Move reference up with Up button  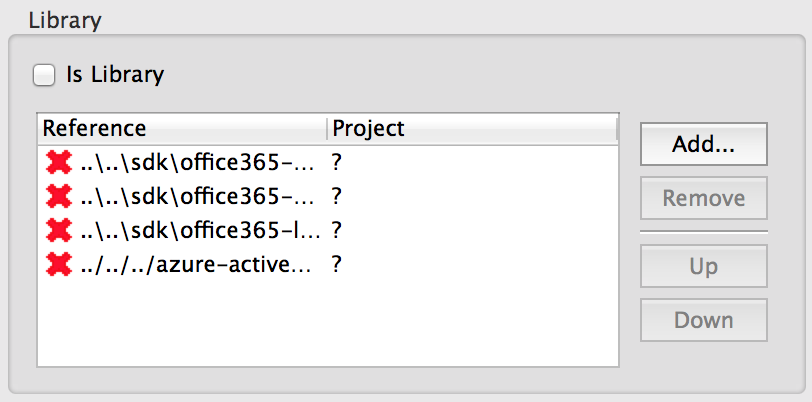(703, 266)
